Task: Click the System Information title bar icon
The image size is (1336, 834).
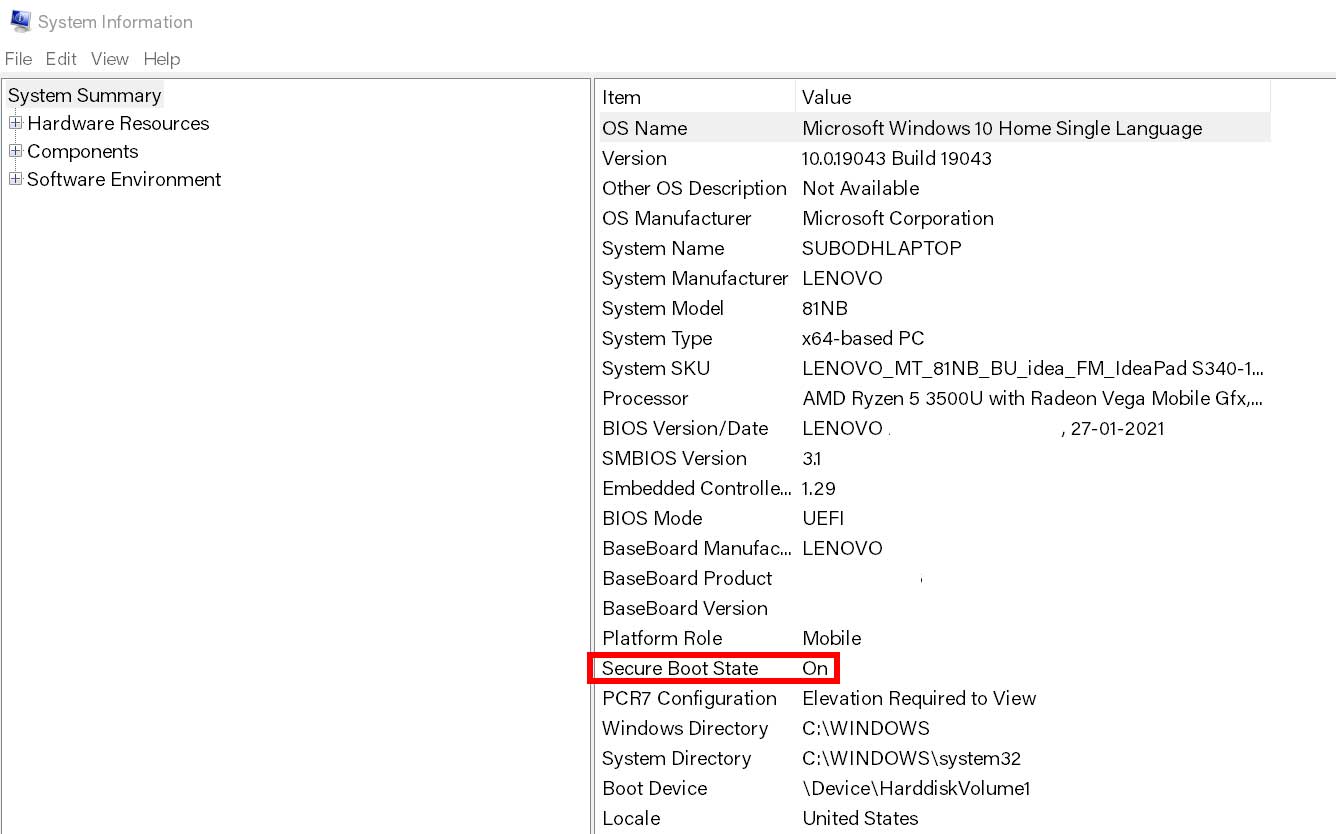Action: point(19,21)
